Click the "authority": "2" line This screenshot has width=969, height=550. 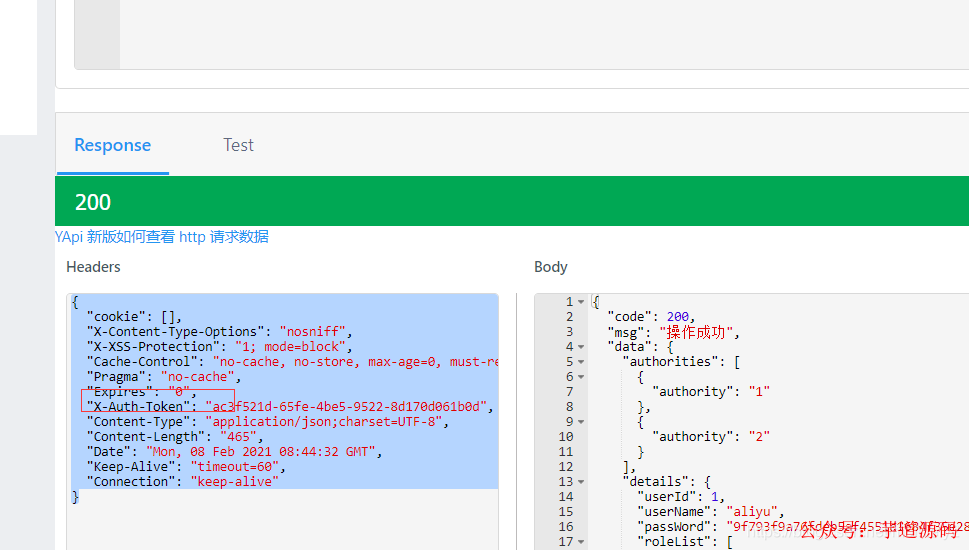pos(711,437)
